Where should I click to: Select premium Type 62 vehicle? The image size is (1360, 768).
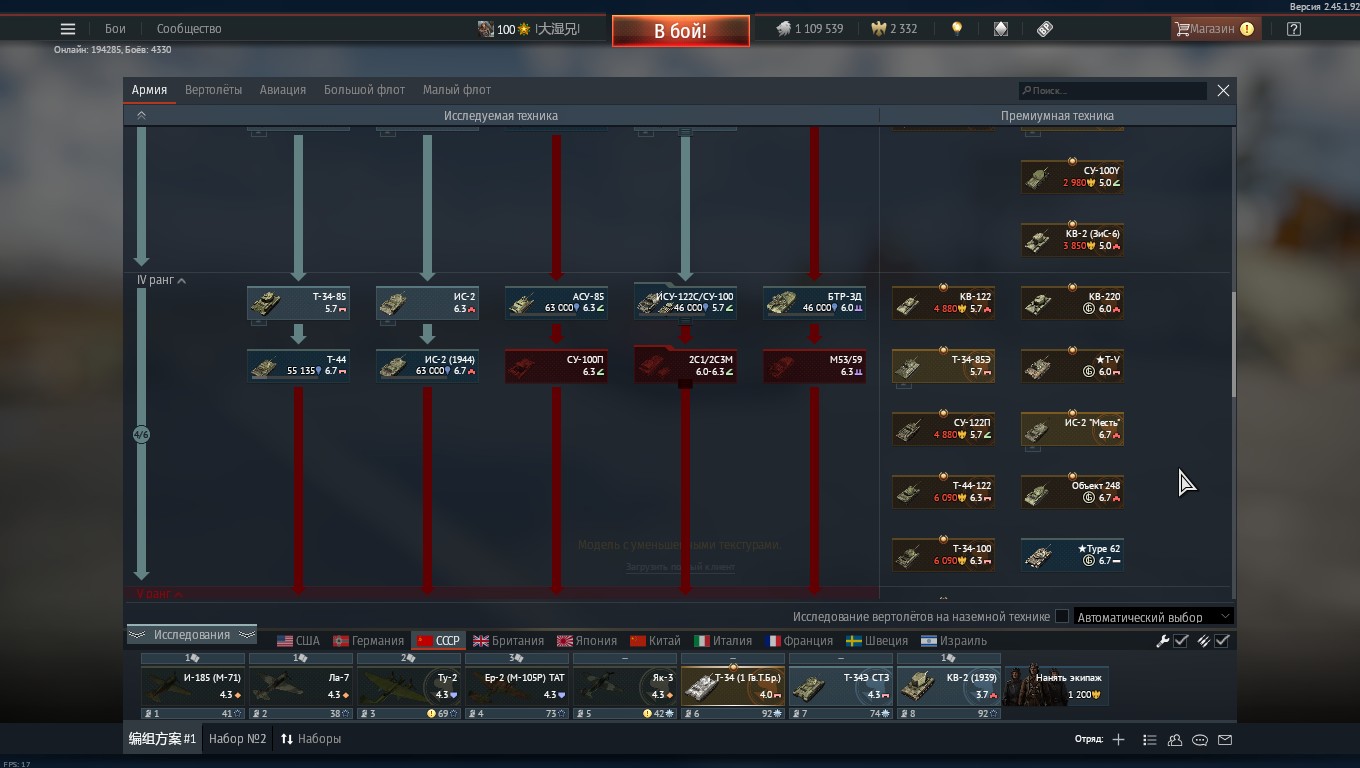(x=1072, y=555)
